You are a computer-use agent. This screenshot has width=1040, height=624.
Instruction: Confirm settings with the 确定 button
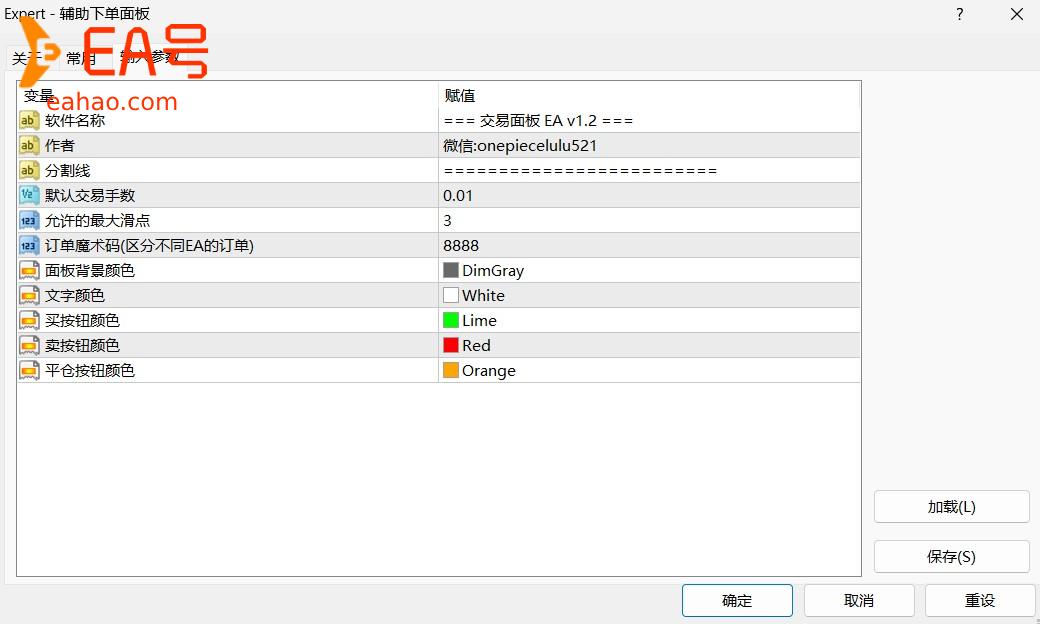(x=737, y=601)
